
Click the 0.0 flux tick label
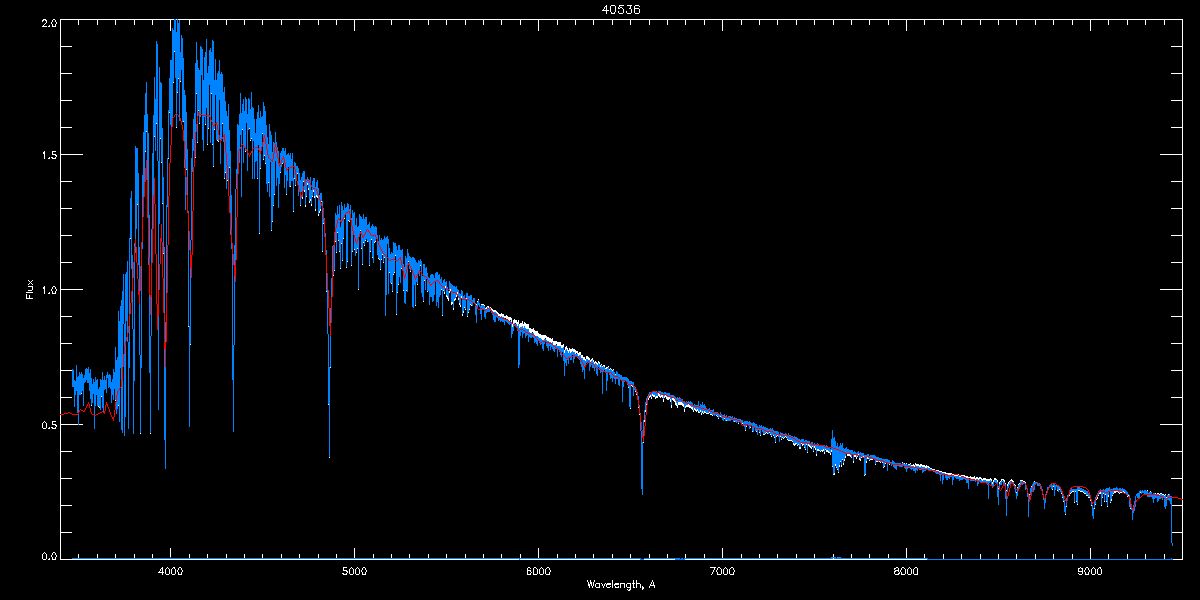[47, 555]
